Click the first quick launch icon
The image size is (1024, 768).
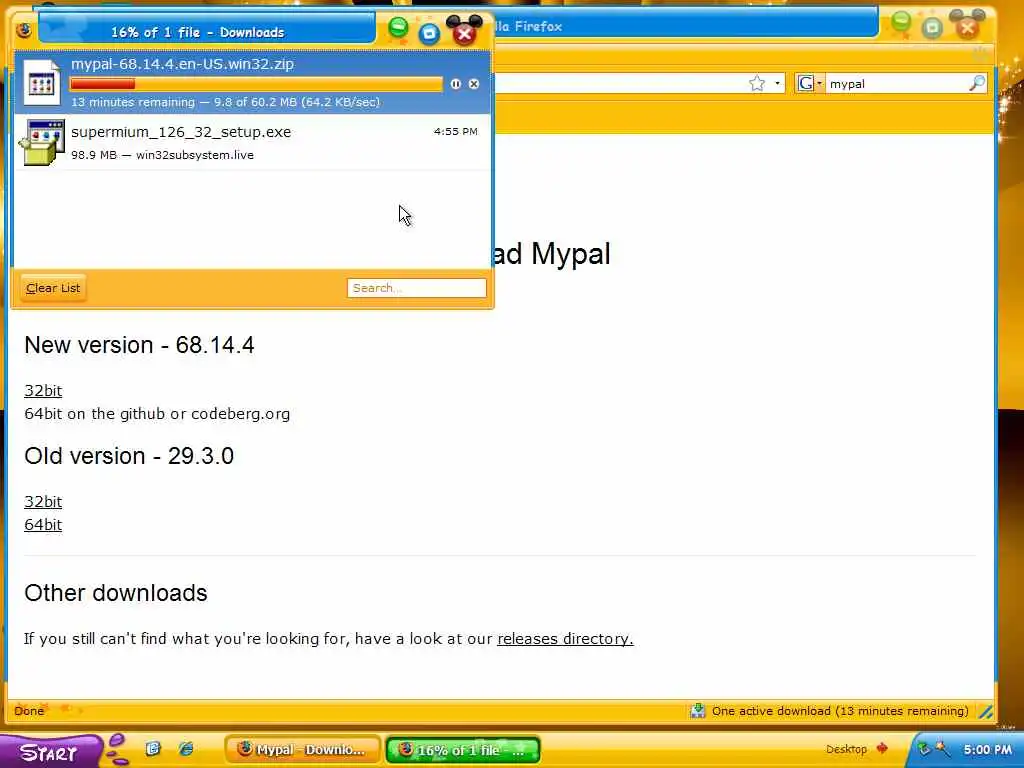pos(153,749)
